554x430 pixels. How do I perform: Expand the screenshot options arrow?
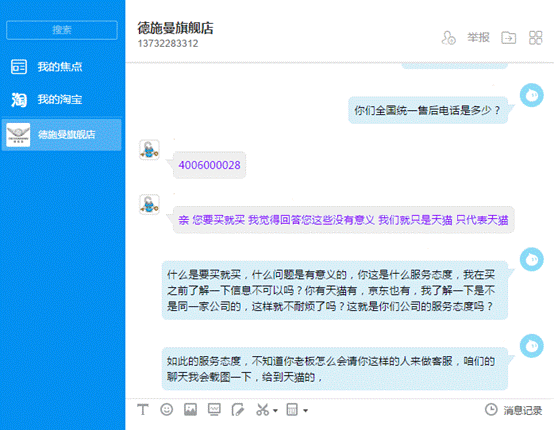(x=276, y=411)
